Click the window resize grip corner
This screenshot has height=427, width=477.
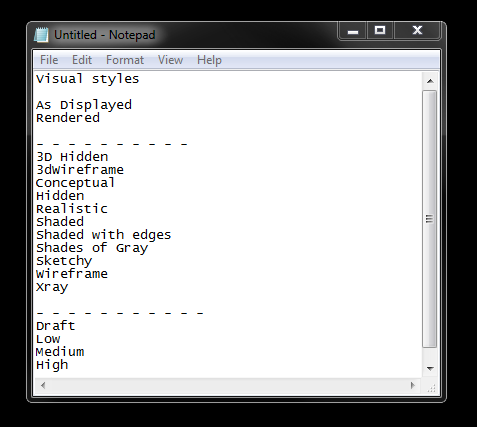pos(431,387)
